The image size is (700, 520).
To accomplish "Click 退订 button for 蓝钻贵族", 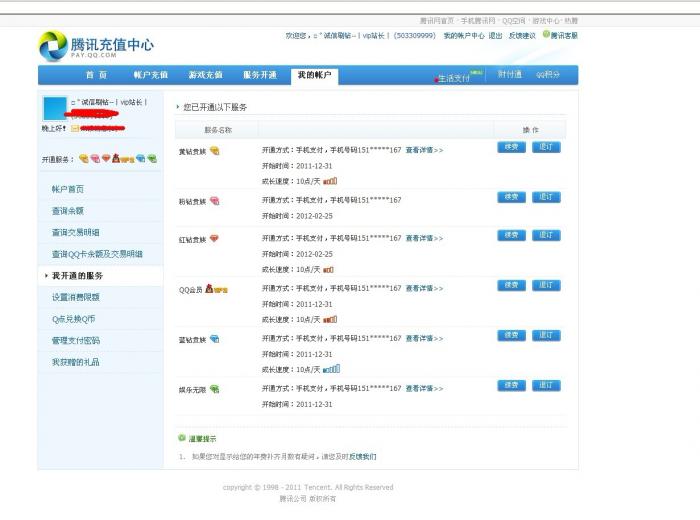I will (x=546, y=335).
